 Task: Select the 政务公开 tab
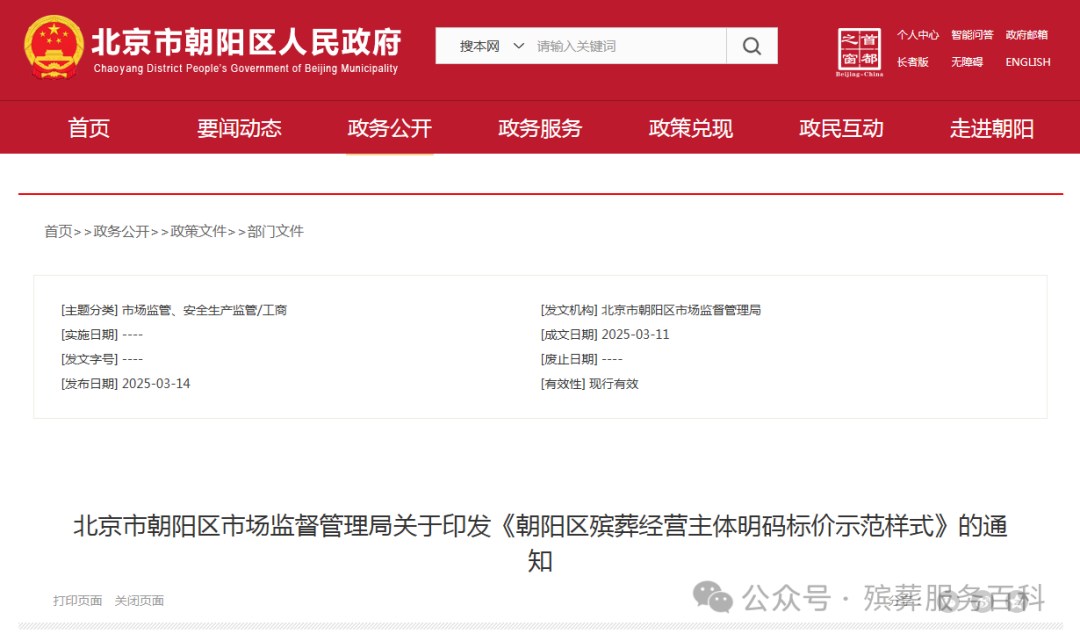(x=390, y=127)
